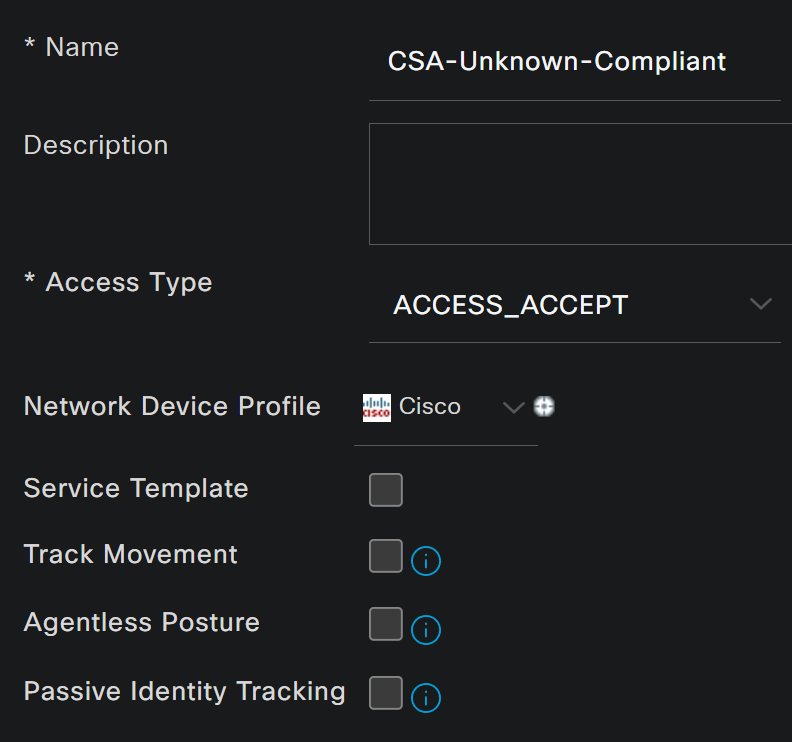Viewport: 792px width, 742px height.
Task: Click inside the Description text area
Action: pos(581,184)
